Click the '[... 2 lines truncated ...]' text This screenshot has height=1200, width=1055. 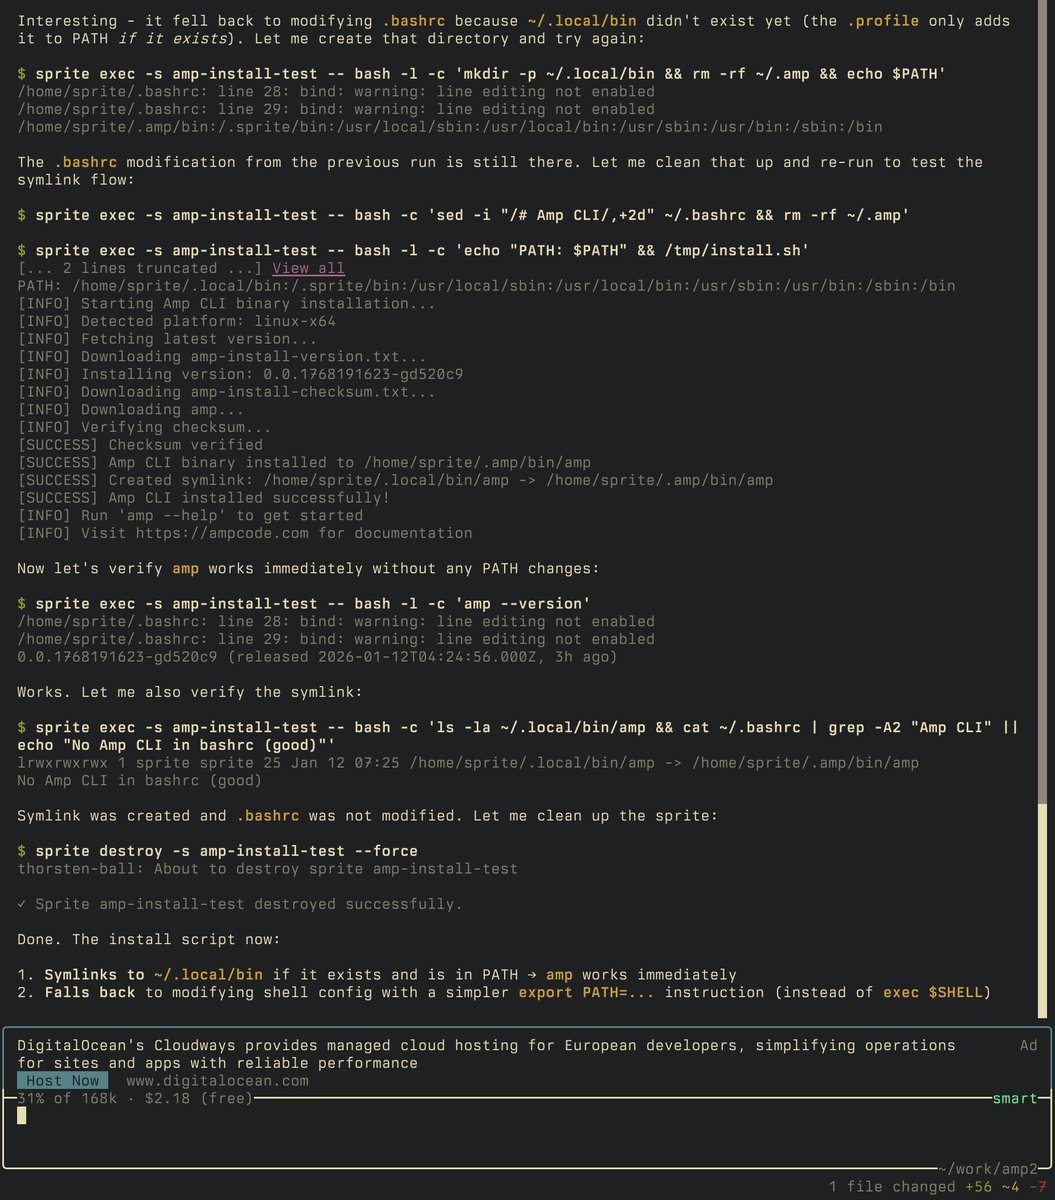(x=140, y=268)
